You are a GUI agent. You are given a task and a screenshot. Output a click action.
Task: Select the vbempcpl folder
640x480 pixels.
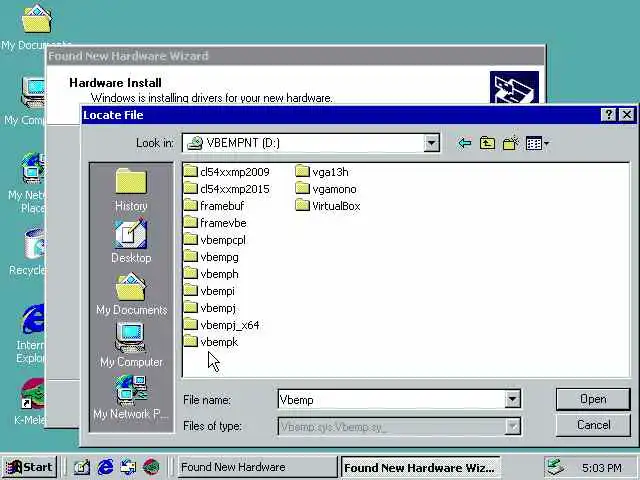pos(215,240)
